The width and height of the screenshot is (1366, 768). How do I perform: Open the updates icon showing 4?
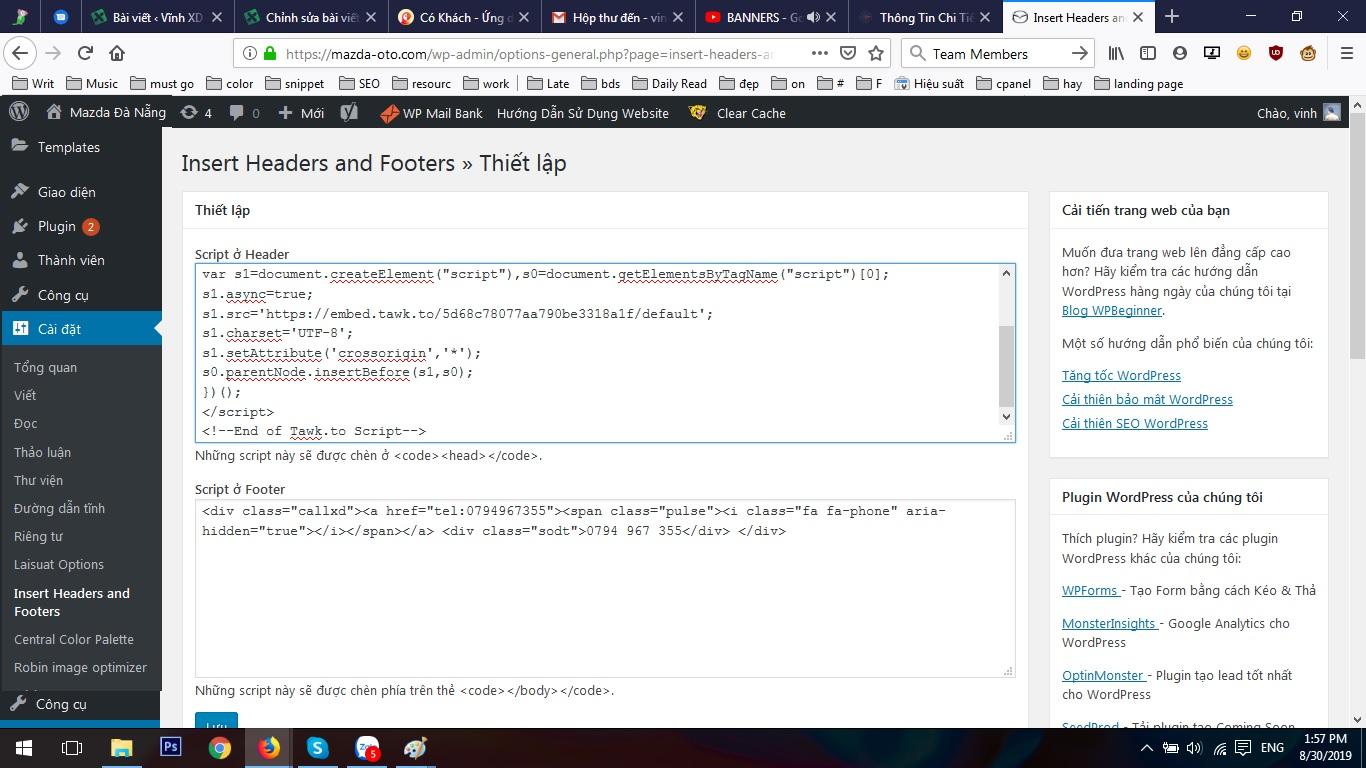coord(196,113)
